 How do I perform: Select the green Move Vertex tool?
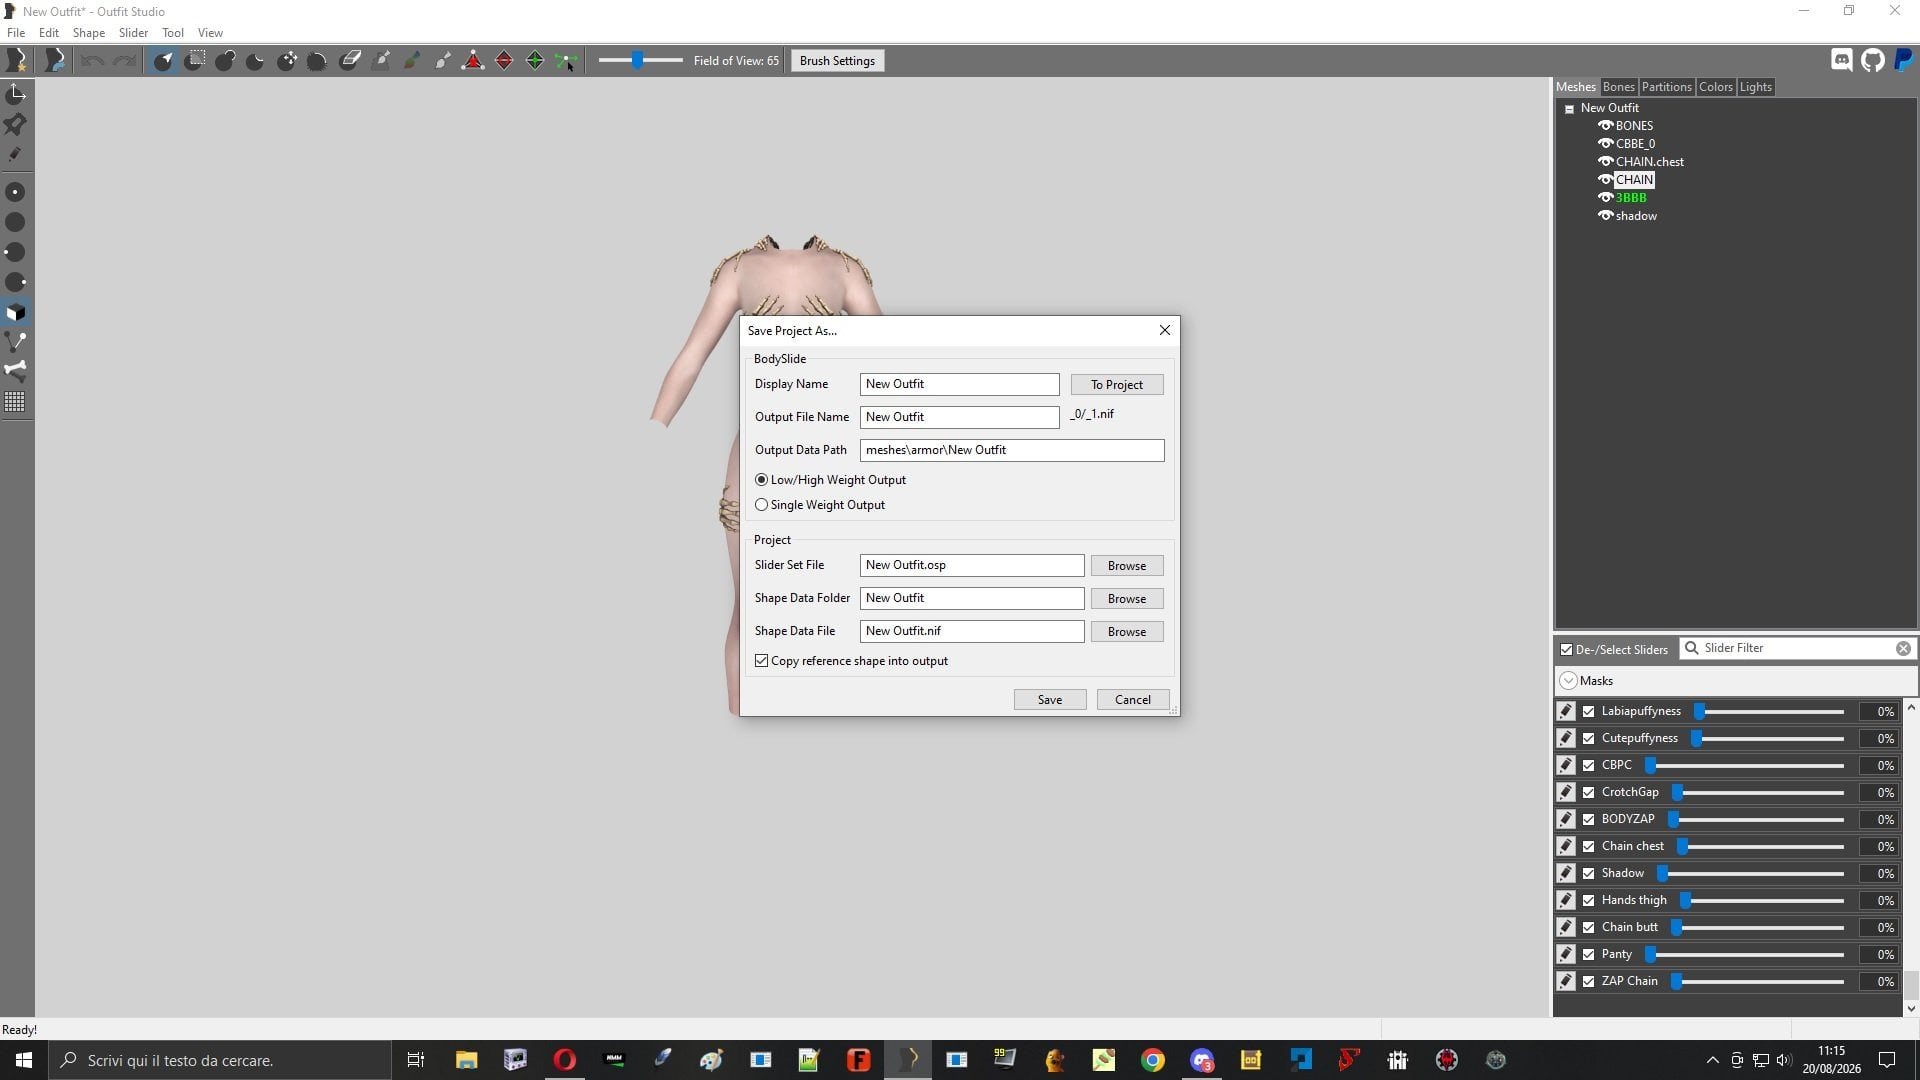[x=566, y=61]
